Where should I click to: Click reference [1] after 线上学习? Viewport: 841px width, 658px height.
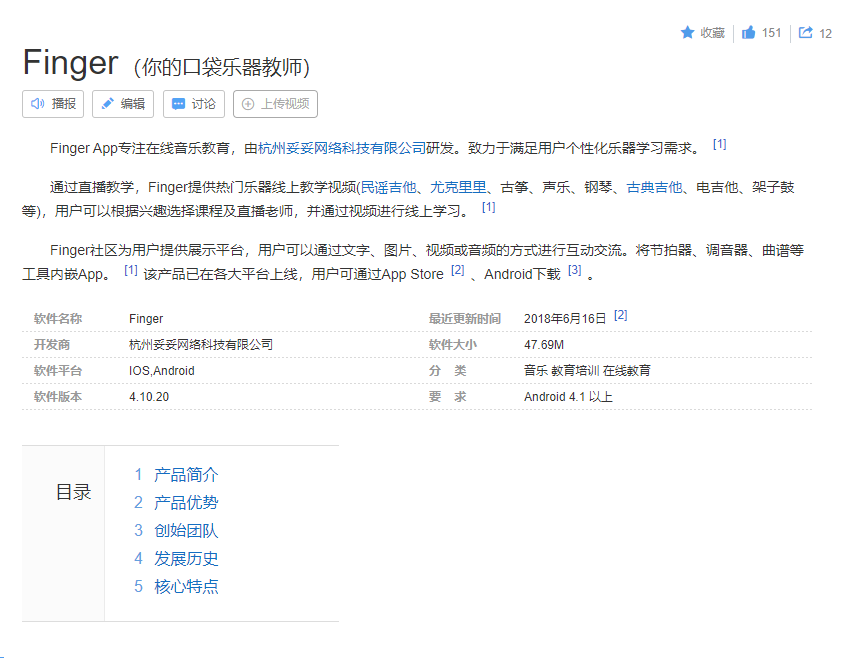[x=489, y=207]
